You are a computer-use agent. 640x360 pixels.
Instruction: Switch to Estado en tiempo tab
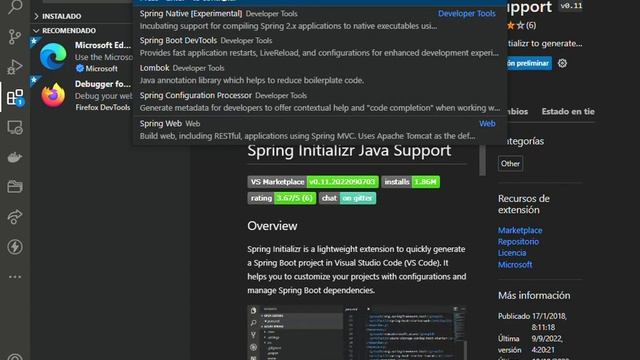click(568, 111)
